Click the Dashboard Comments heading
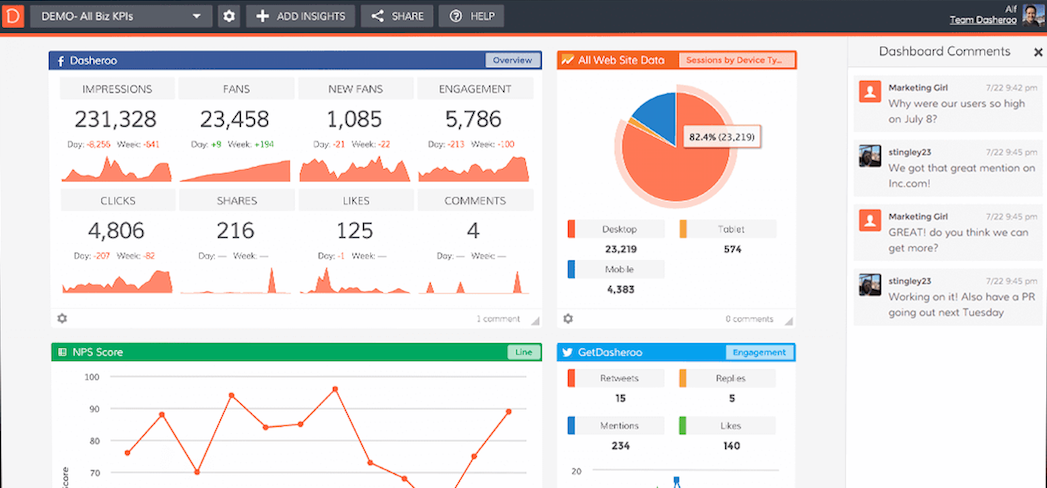Viewport: 1047px width, 488px height. click(x=945, y=51)
